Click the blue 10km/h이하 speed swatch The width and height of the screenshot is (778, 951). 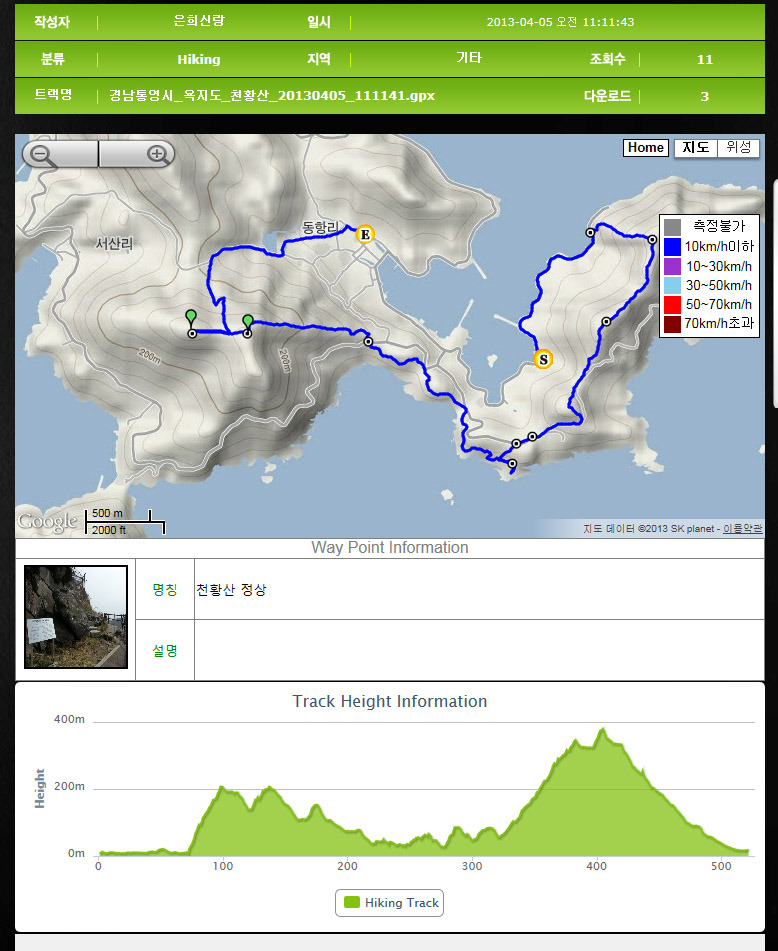(672, 246)
